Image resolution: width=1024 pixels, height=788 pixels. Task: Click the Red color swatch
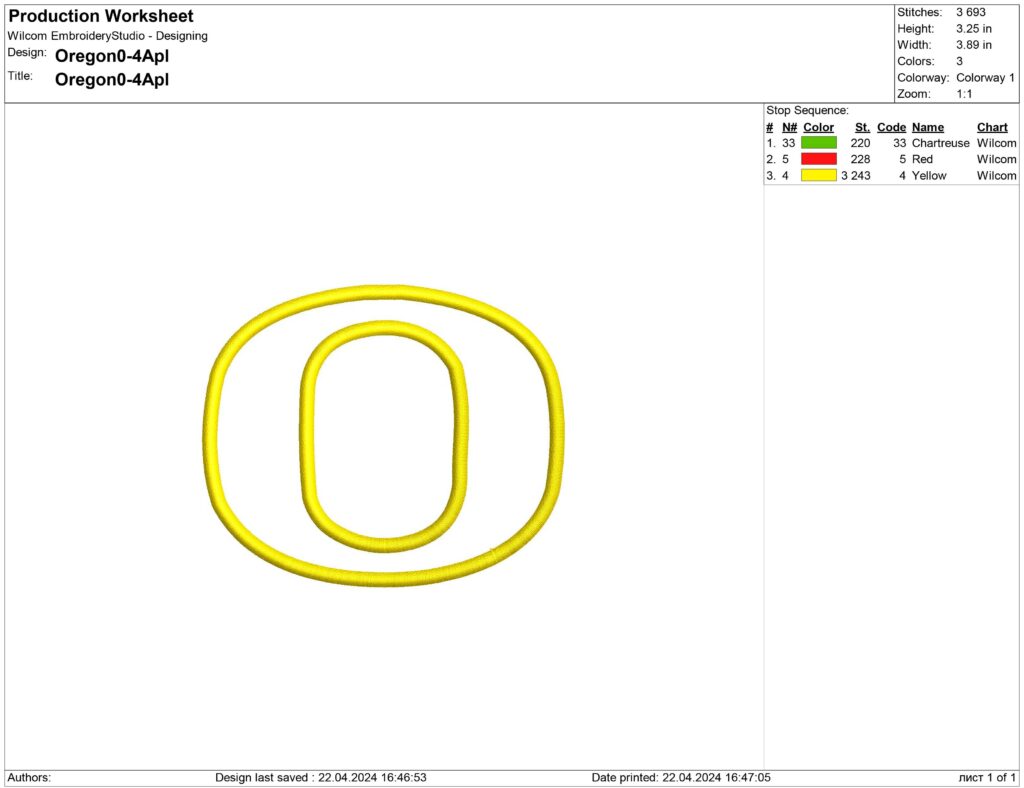pos(818,159)
